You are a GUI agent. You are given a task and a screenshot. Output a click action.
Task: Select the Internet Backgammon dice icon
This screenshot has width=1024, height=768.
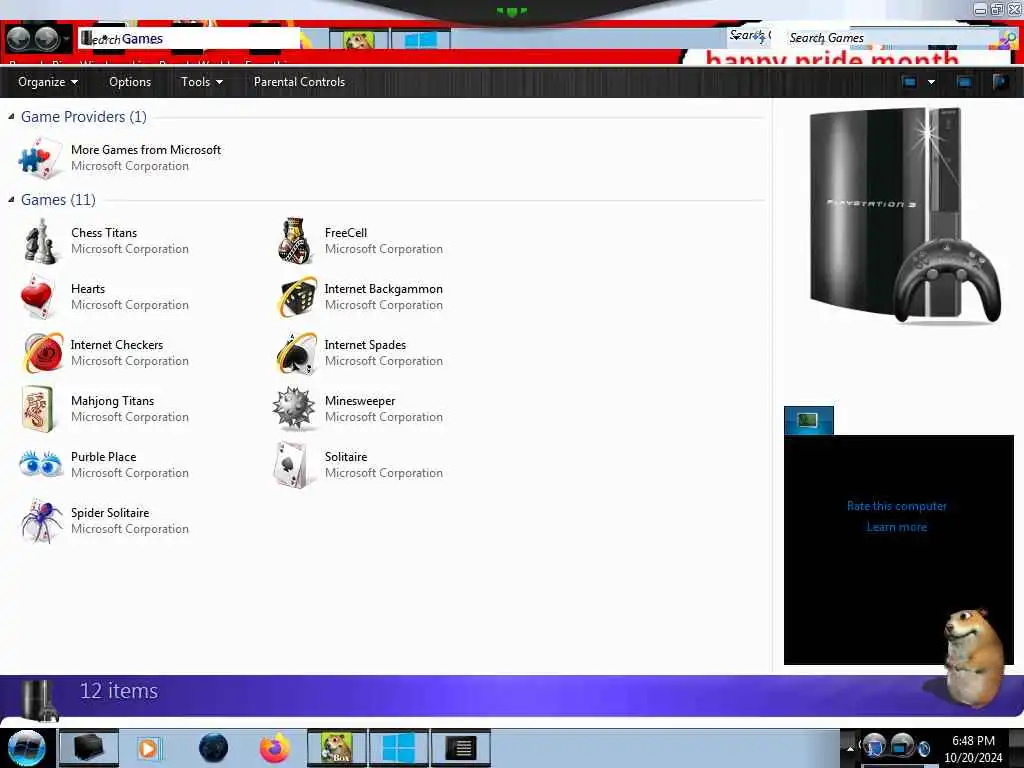pos(295,297)
